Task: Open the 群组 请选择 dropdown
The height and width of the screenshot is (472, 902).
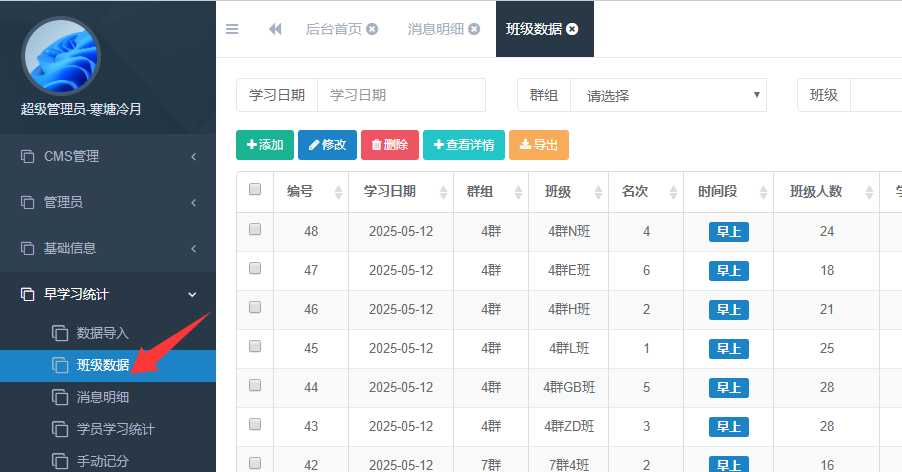Action: click(x=667, y=96)
